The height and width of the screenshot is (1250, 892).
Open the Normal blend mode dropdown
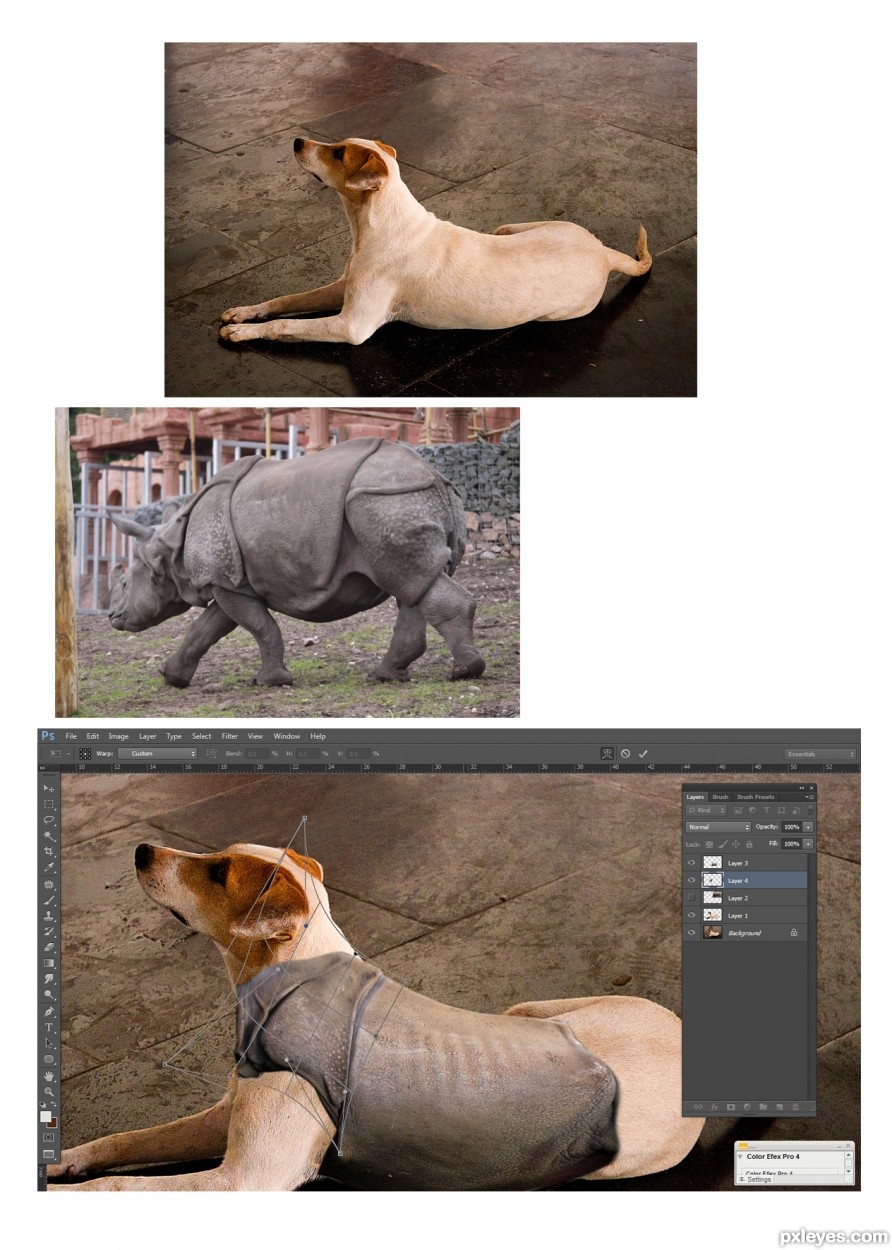(718, 827)
